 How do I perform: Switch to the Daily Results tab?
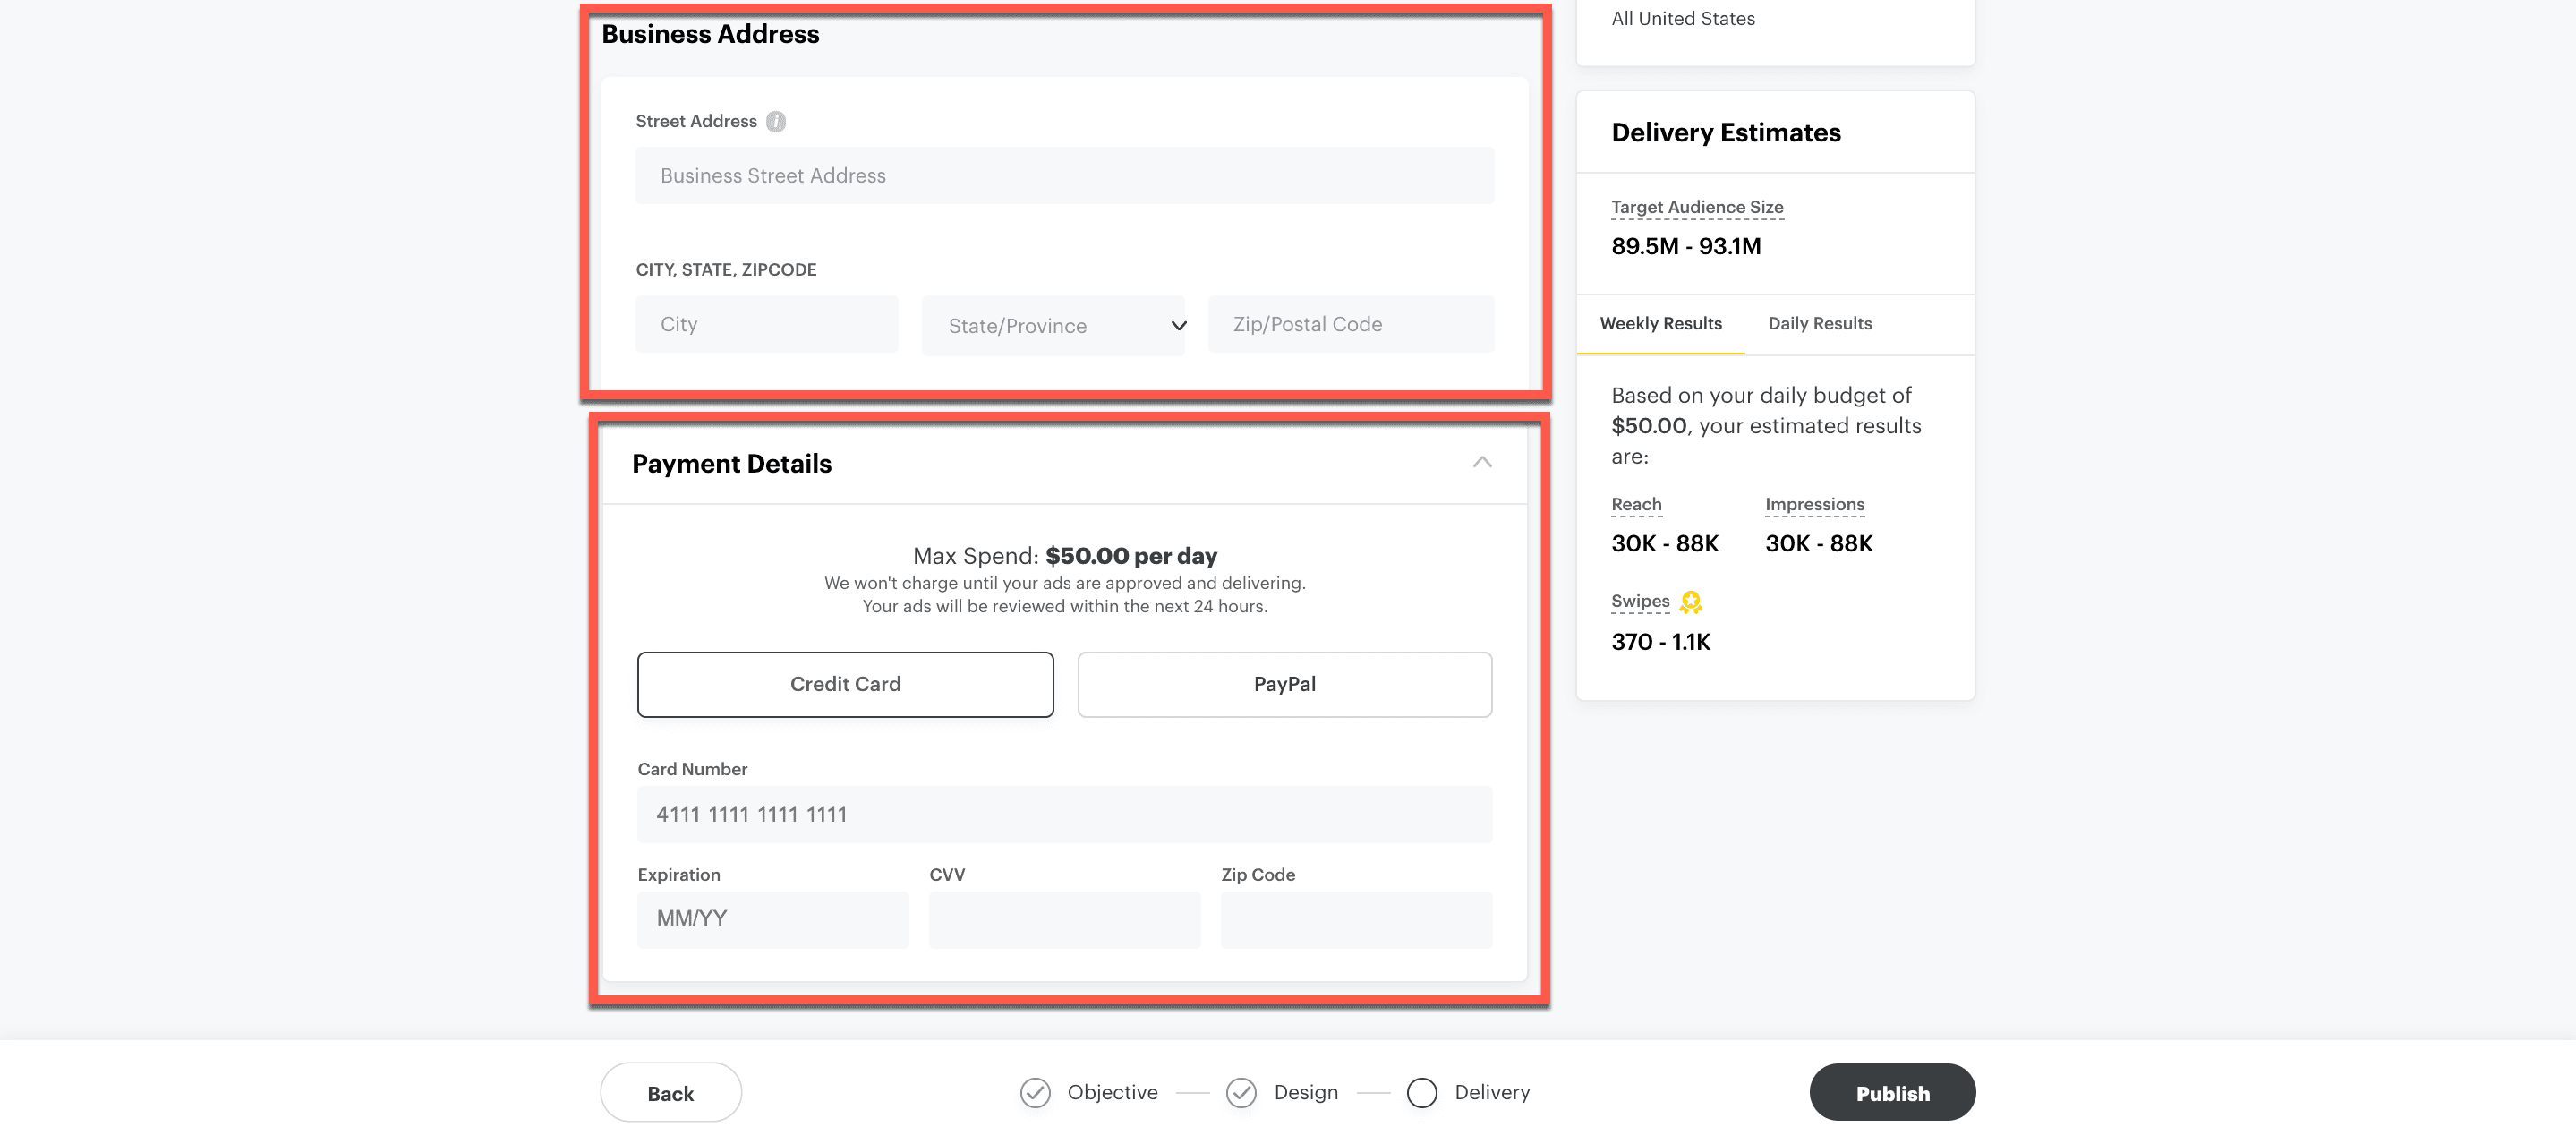click(1819, 323)
